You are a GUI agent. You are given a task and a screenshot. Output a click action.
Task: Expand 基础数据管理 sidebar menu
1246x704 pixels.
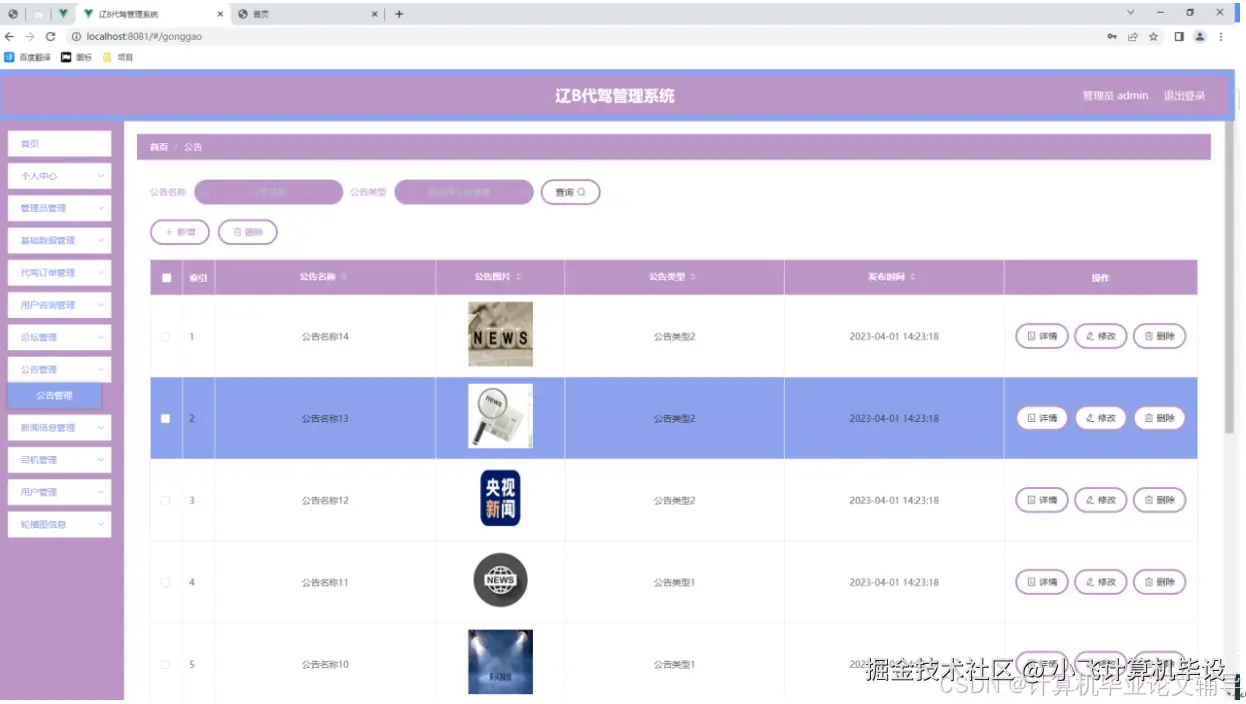(59, 240)
